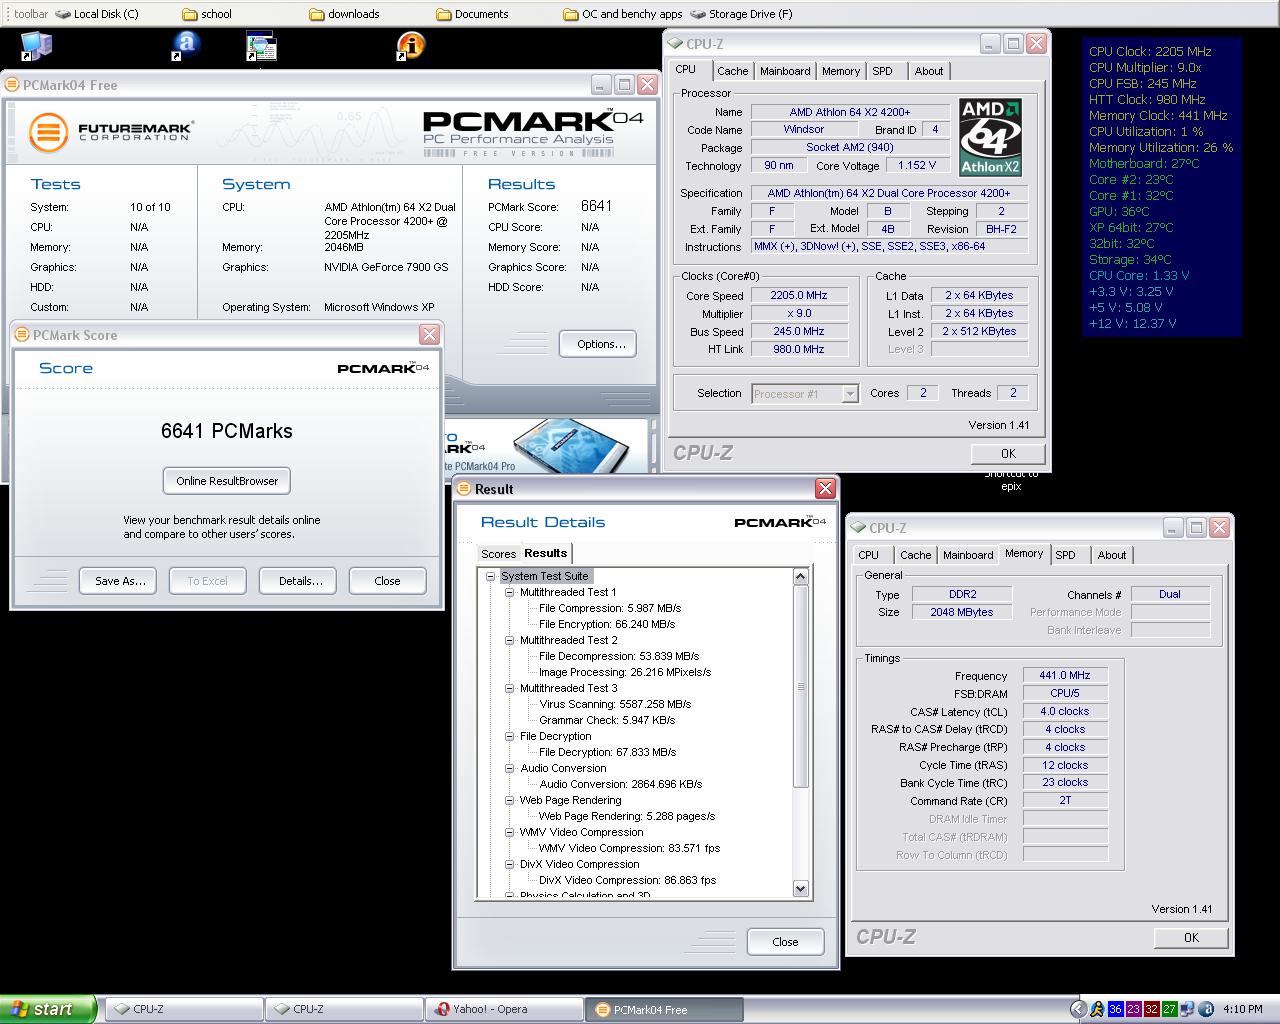Screen dimensions: 1280x1024
Task: Click AIM running man tray icon
Action: (1097, 1009)
